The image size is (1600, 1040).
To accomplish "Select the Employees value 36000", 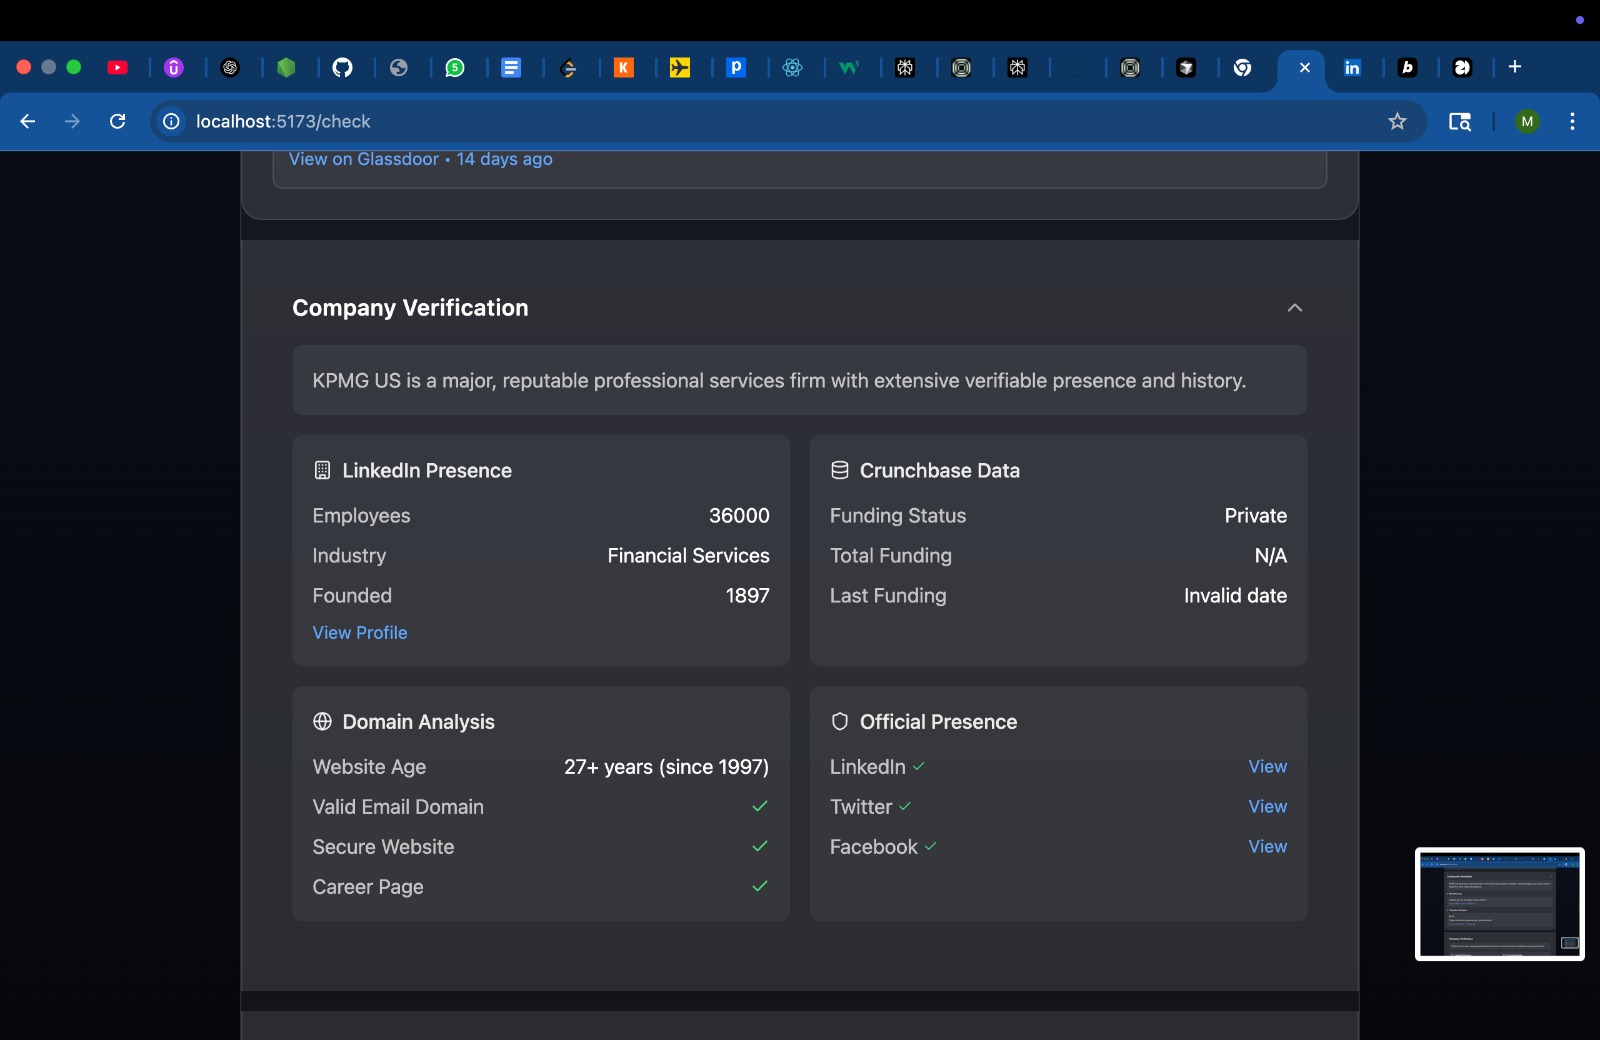I will [739, 516].
